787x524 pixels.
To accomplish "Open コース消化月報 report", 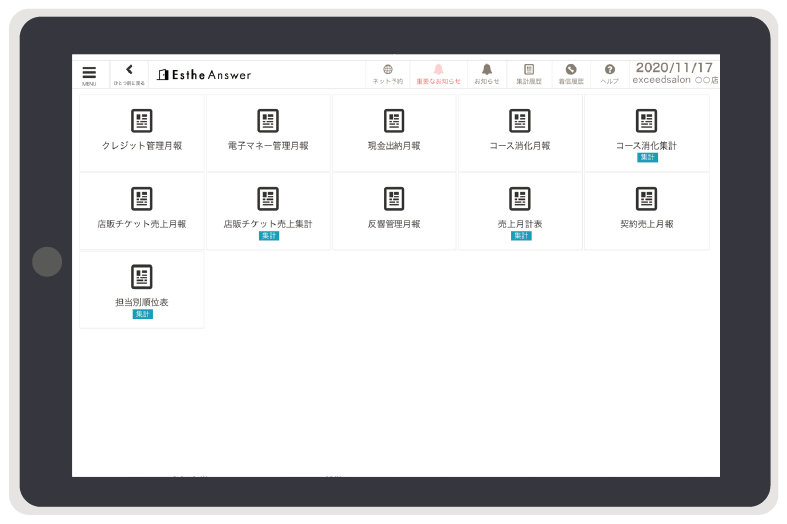I will click(520, 131).
